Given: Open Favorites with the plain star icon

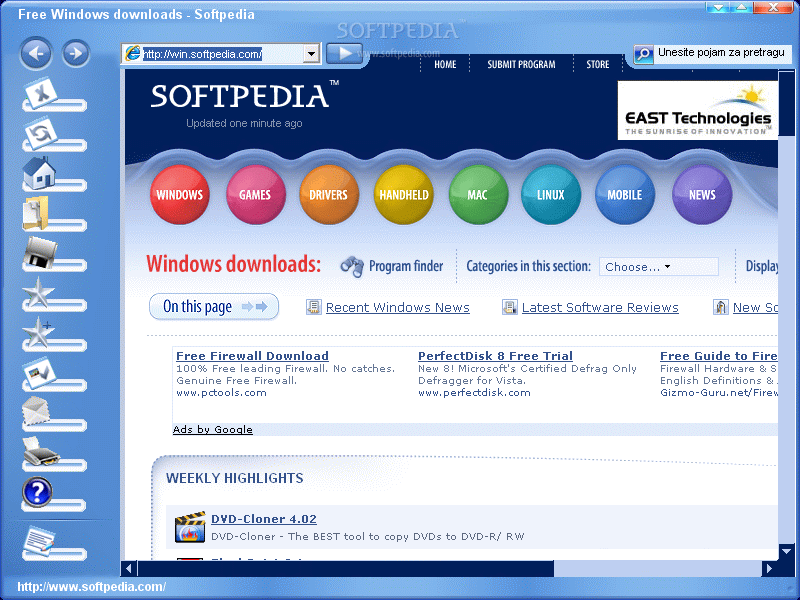Looking at the screenshot, I should click(38, 292).
